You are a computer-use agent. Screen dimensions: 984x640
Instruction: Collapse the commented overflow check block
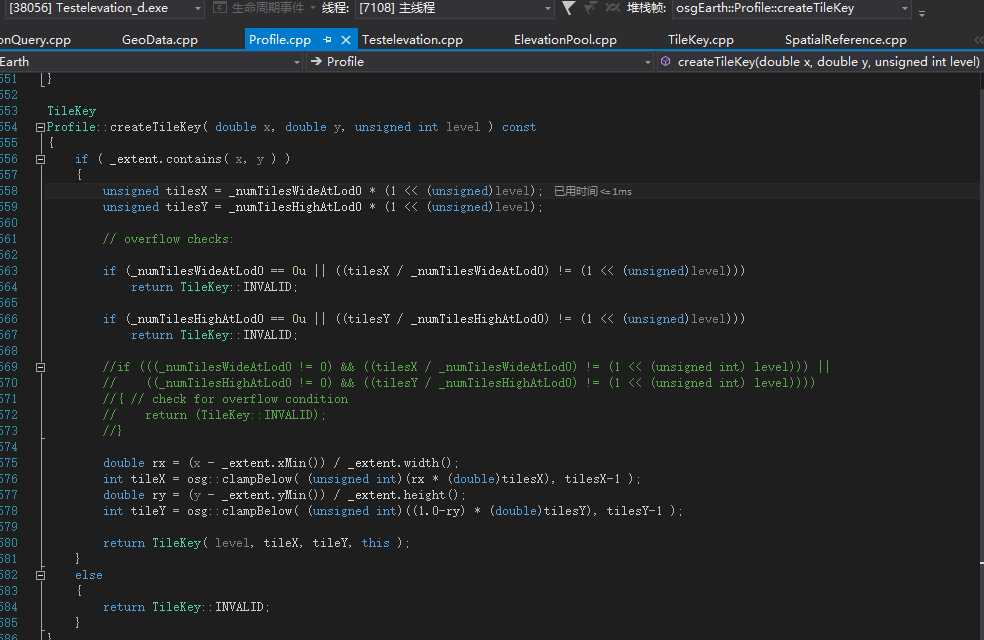pyautogui.click(x=40, y=368)
